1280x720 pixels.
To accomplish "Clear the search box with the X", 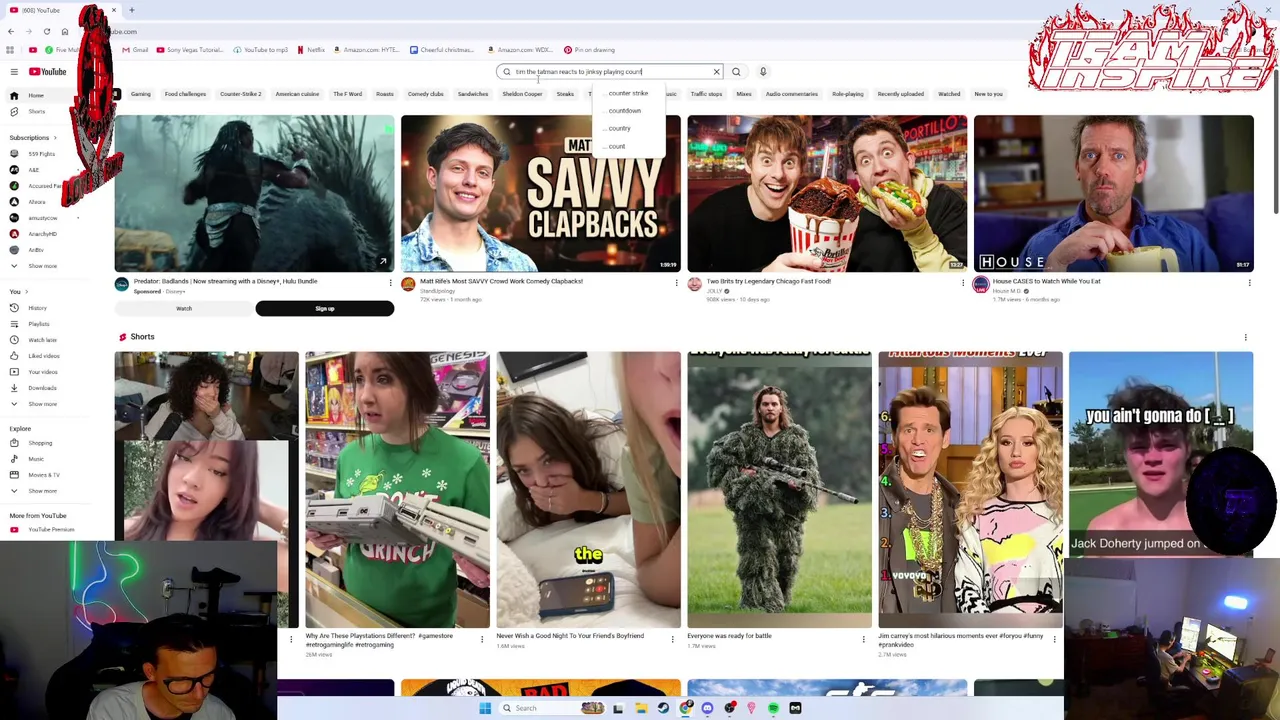I will tap(716, 72).
